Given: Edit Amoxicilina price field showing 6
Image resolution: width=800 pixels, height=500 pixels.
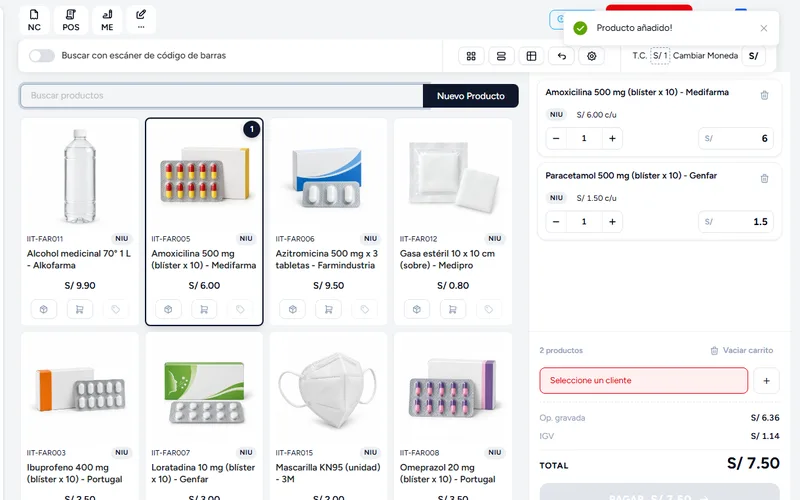Looking at the screenshot, I should point(736,138).
